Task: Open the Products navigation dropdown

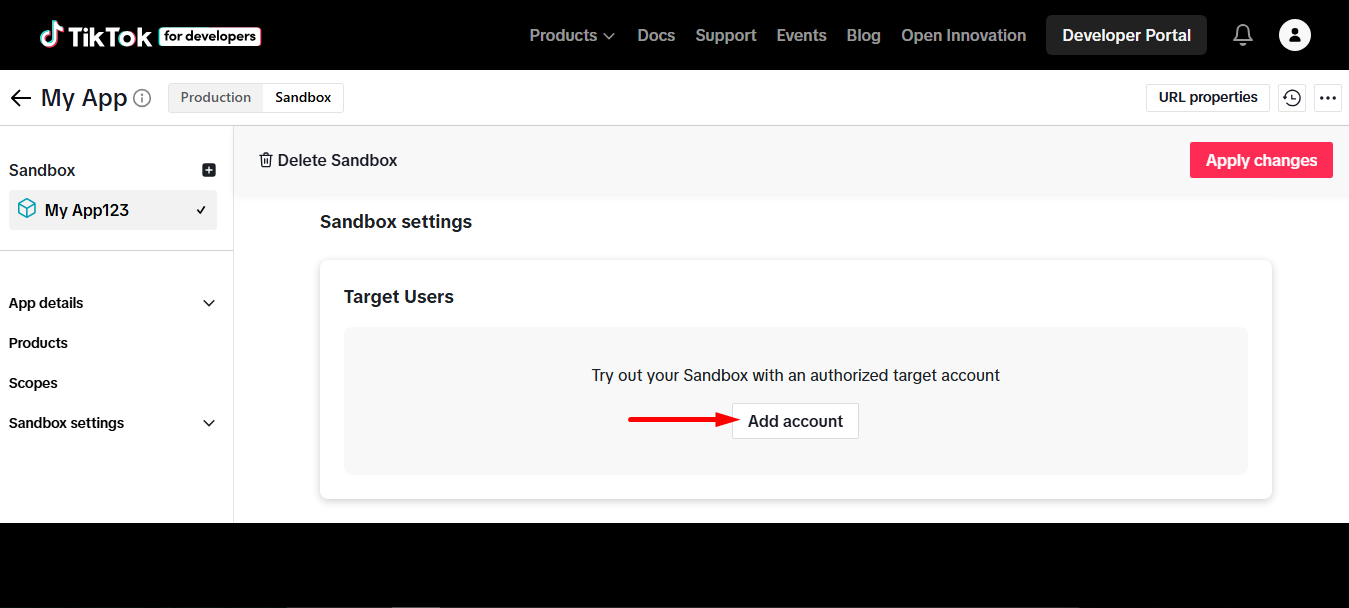Action: (x=571, y=34)
